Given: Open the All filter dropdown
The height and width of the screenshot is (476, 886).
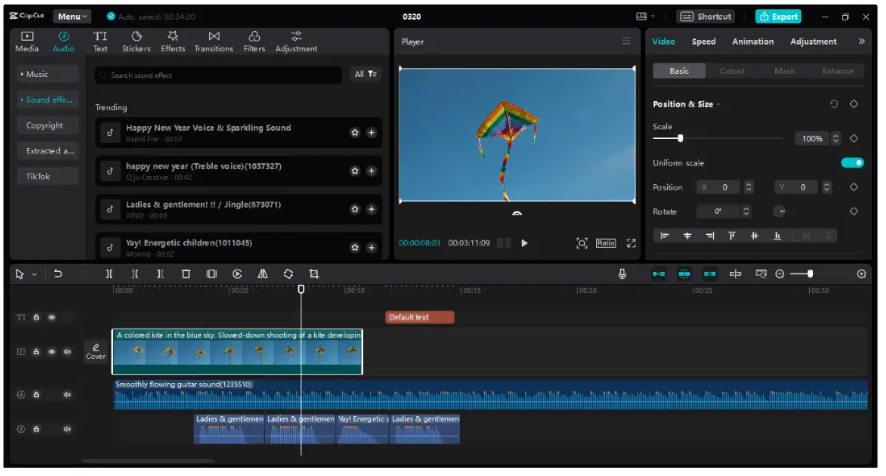Looking at the screenshot, I should coord(365,74).
